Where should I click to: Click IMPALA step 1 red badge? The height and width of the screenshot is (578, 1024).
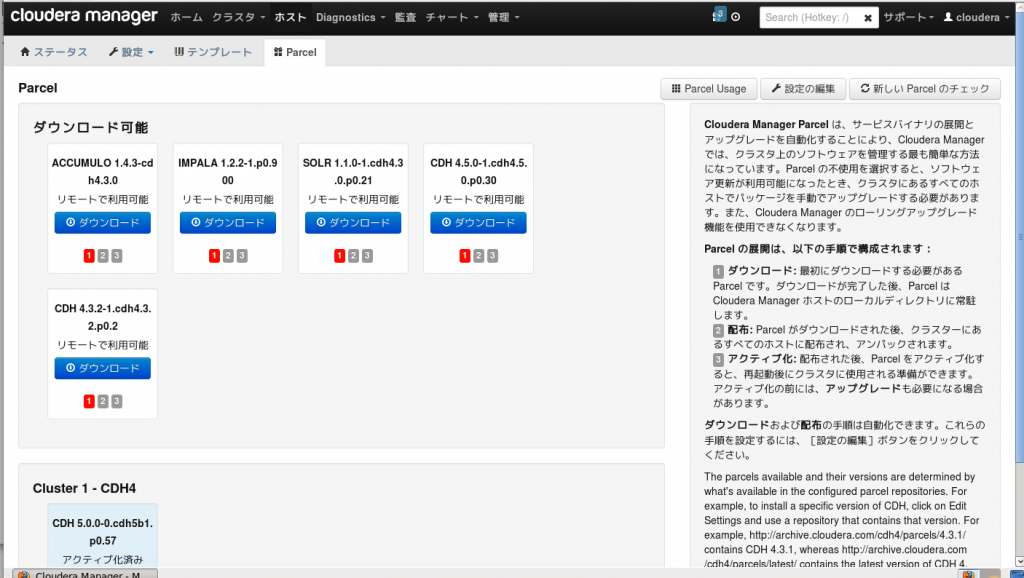point(214,256)
